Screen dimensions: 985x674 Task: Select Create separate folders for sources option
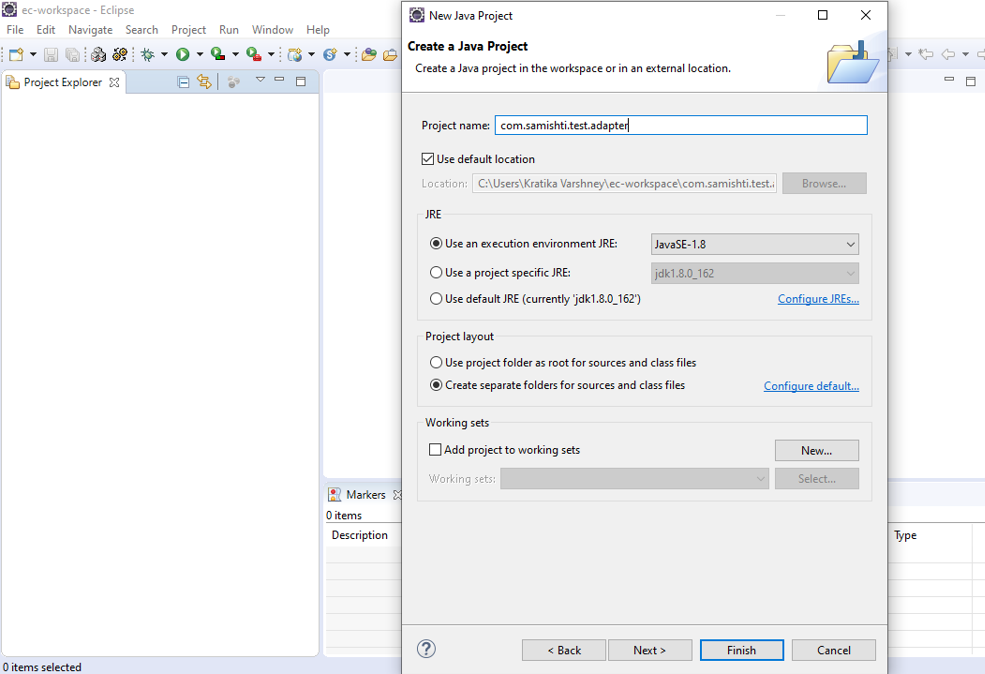pos(436,385)
